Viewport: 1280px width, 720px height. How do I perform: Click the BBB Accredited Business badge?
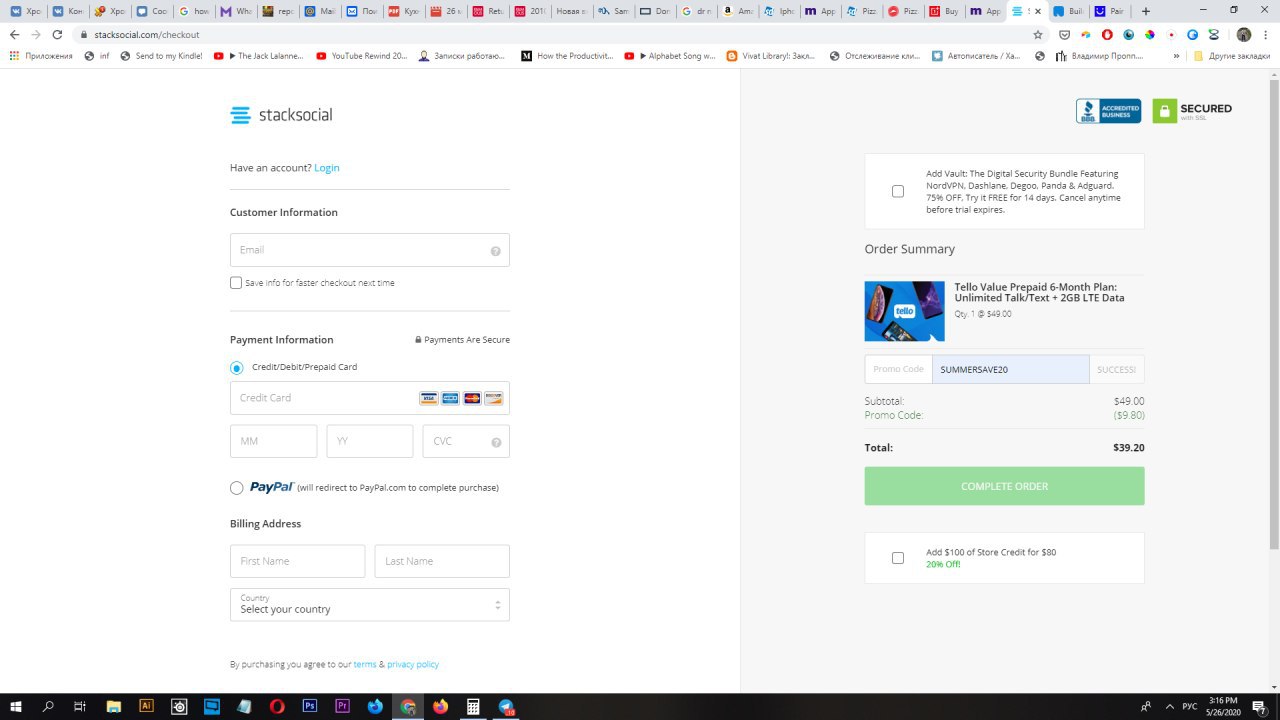tap(1108, 111)
